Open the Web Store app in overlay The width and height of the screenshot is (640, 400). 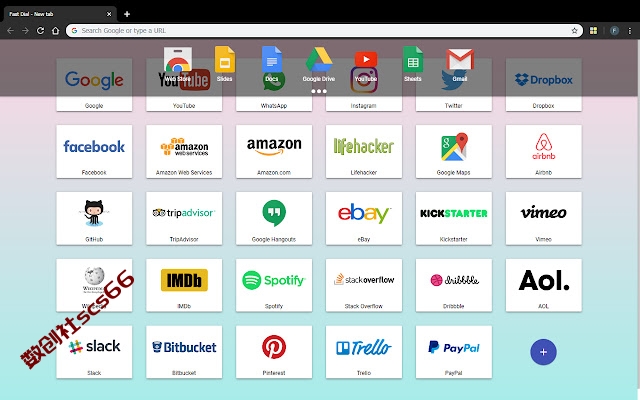[x=178, y=64]
